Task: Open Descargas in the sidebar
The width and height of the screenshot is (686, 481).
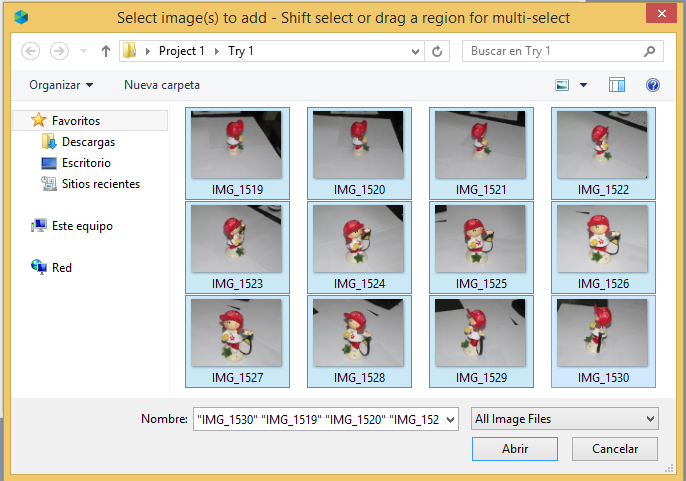Action: pyautogui.click(x=88, y=142)
